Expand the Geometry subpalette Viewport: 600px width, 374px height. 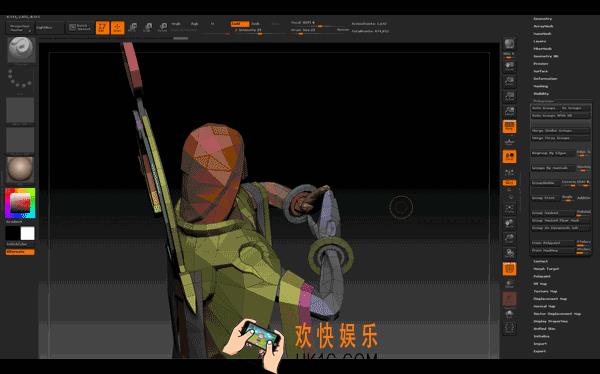click(x=543, y=19)
